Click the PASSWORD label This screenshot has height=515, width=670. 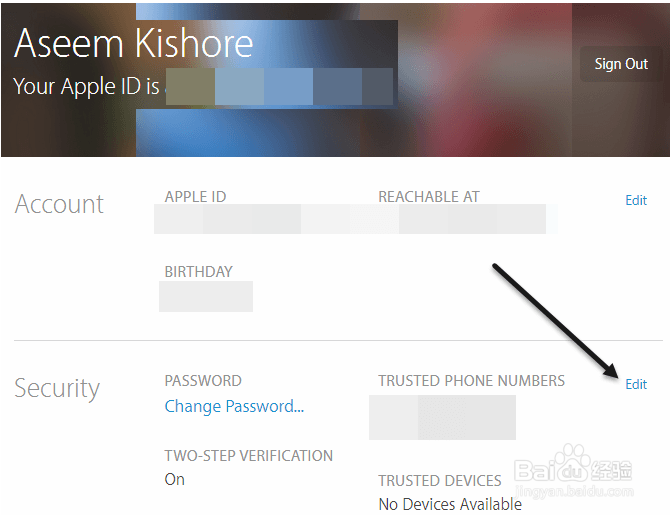click(x=203, y=381)
